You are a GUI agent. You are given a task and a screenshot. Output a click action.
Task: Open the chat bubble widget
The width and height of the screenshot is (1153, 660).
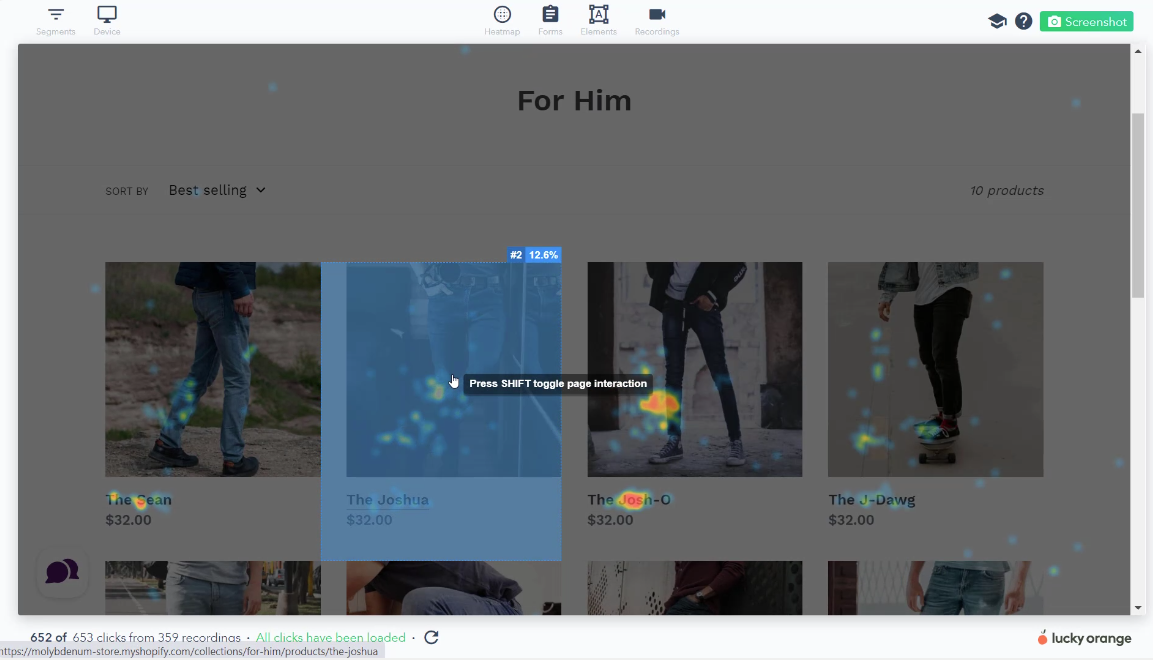[63, 571]
